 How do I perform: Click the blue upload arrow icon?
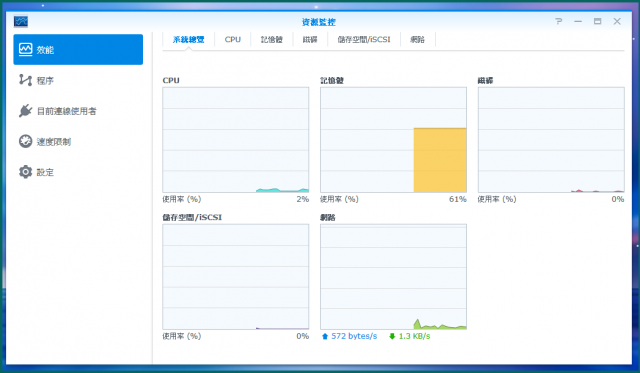325,336
